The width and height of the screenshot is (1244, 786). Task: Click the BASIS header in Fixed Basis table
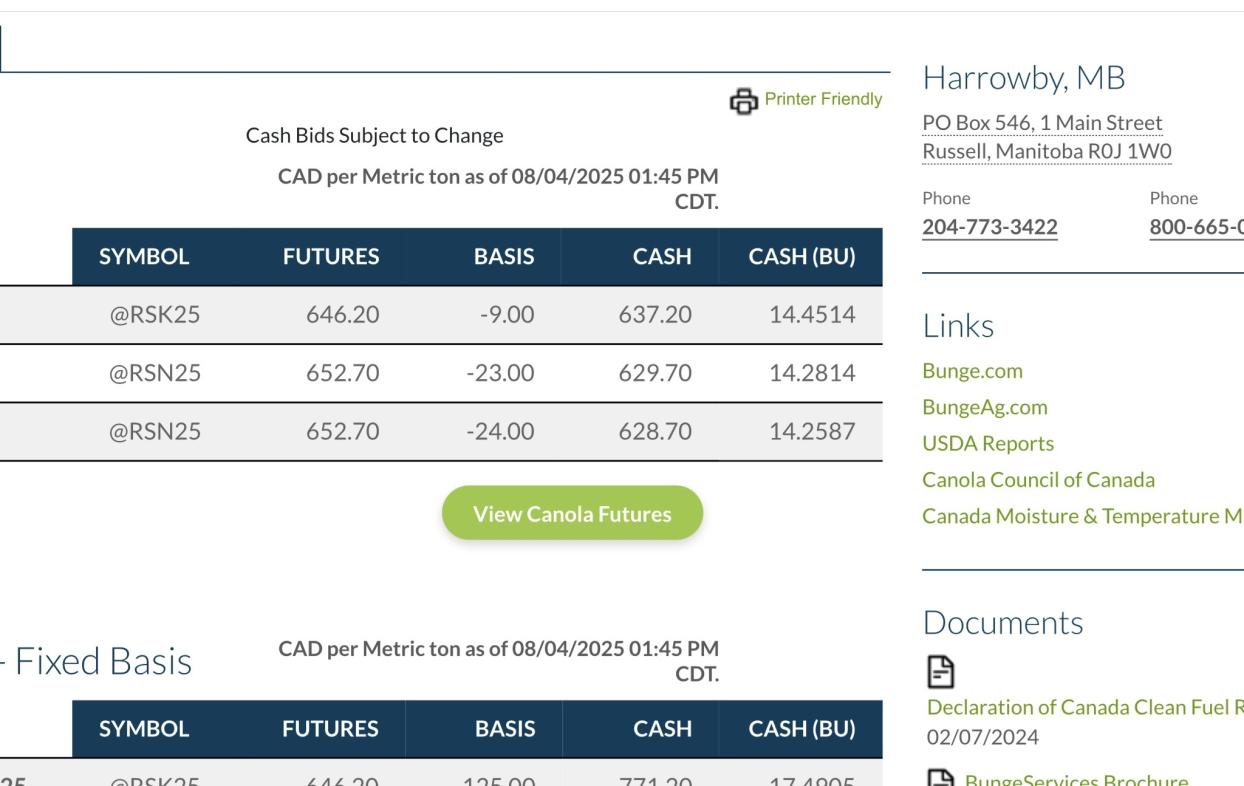coord(504,729)
